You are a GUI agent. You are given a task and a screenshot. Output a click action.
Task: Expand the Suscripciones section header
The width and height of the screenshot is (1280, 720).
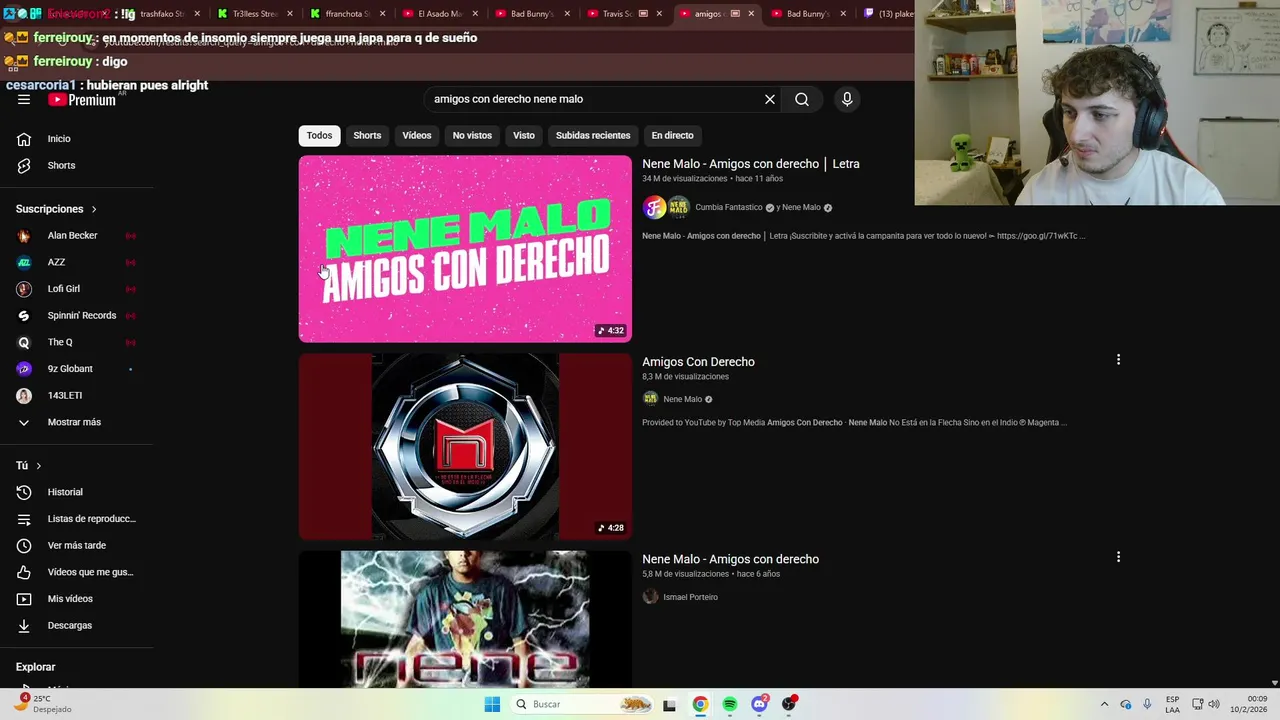coord(56,209)
